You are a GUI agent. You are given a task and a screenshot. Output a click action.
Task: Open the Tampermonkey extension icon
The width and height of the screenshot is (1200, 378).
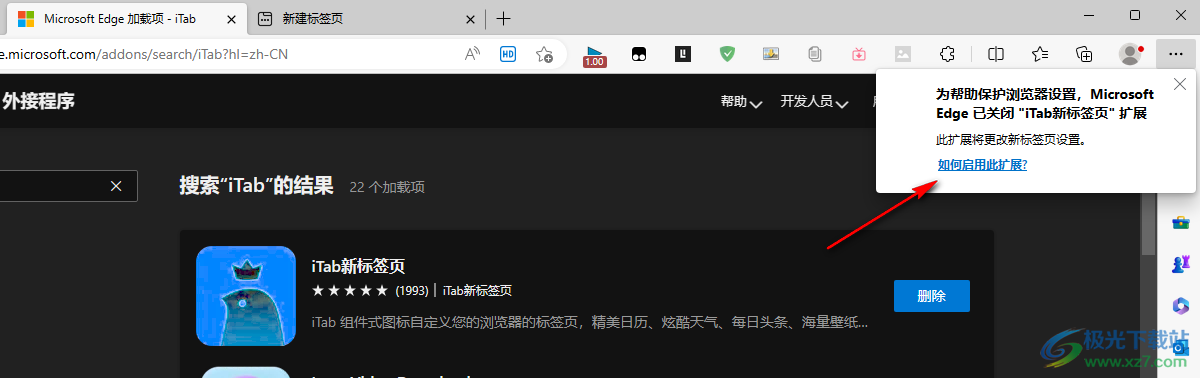639,54
